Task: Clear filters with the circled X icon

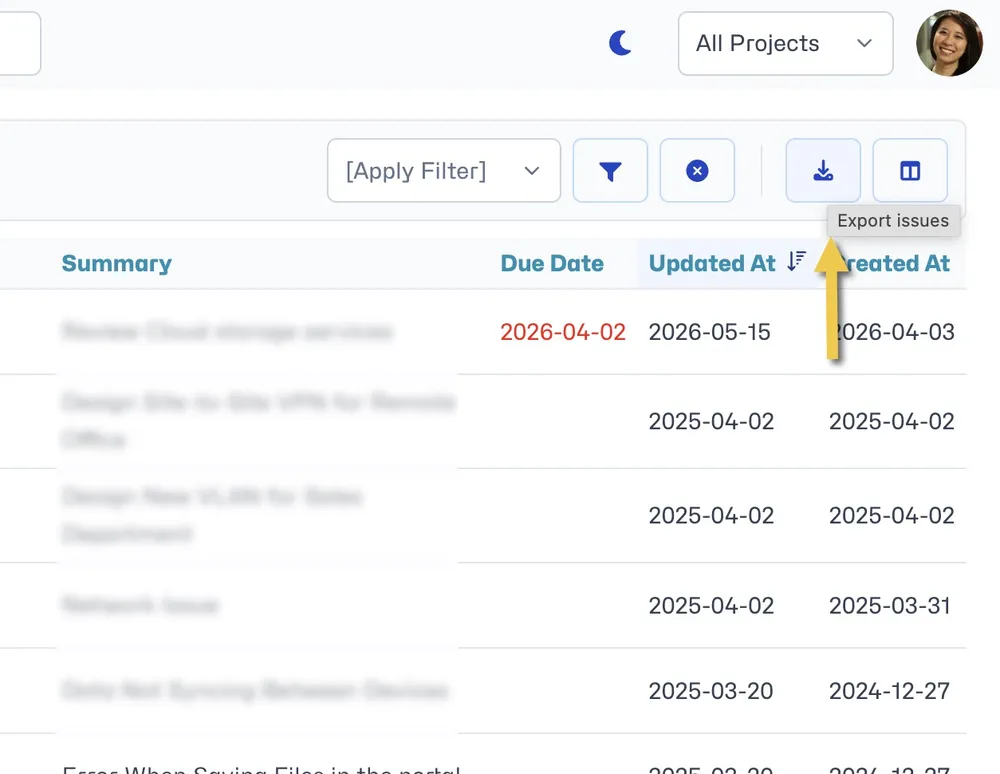Action: (697, 171)
